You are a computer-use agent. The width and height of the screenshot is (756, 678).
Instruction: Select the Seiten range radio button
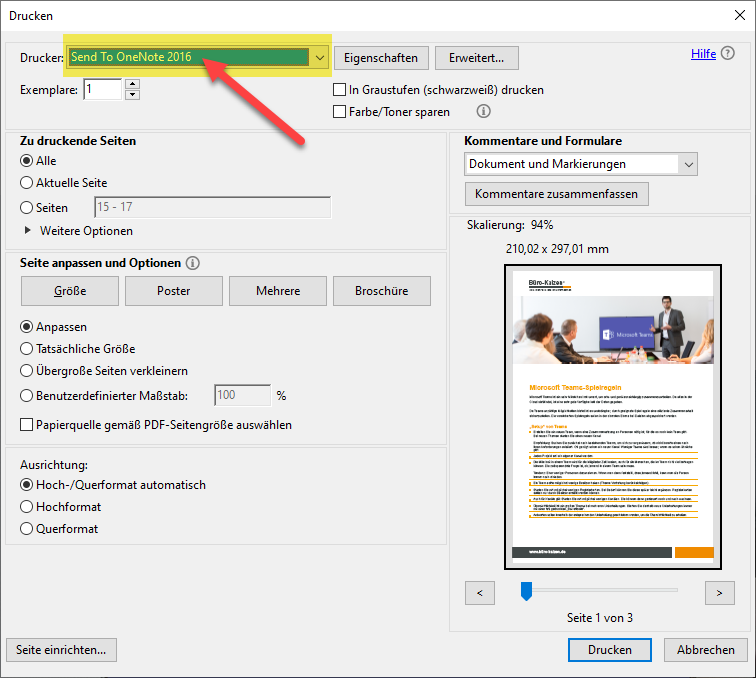(27, 208)
